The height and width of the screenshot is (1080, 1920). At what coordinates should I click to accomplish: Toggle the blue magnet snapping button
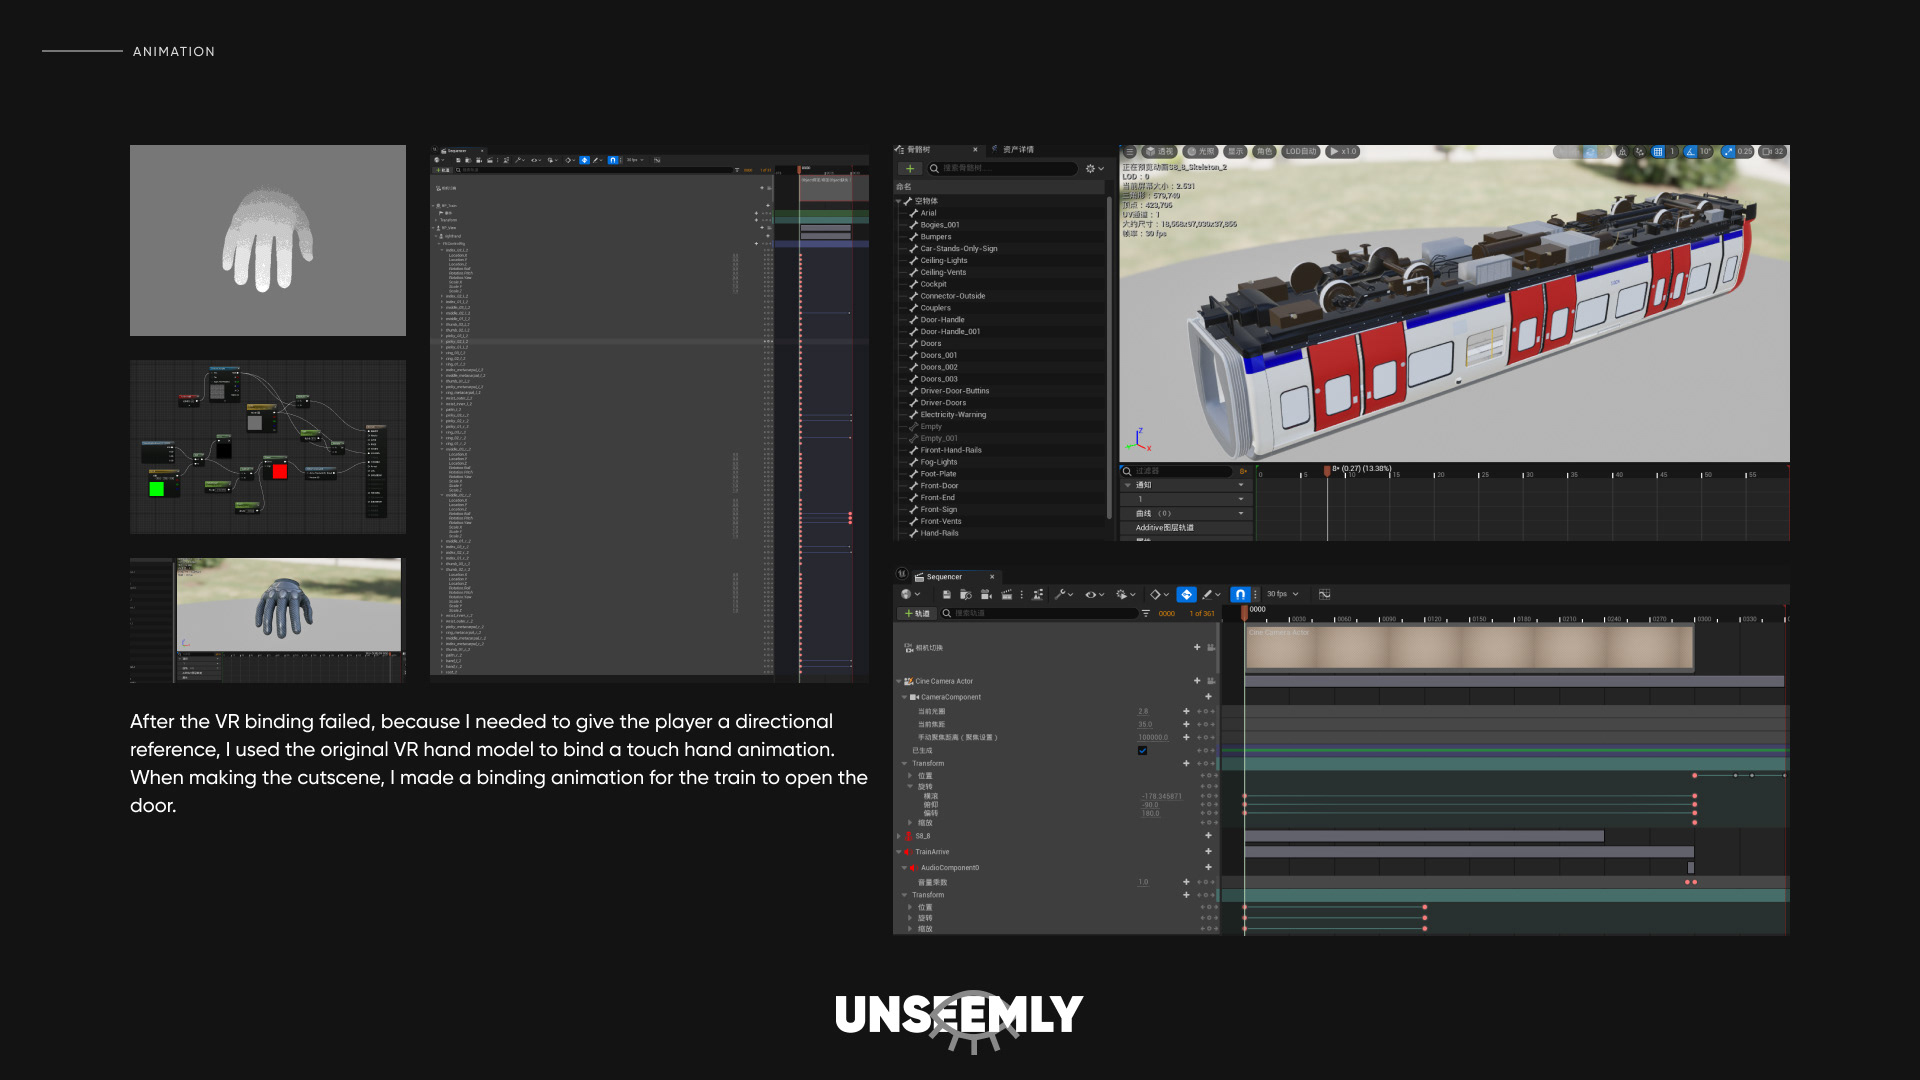click(x=1240, y=594)
